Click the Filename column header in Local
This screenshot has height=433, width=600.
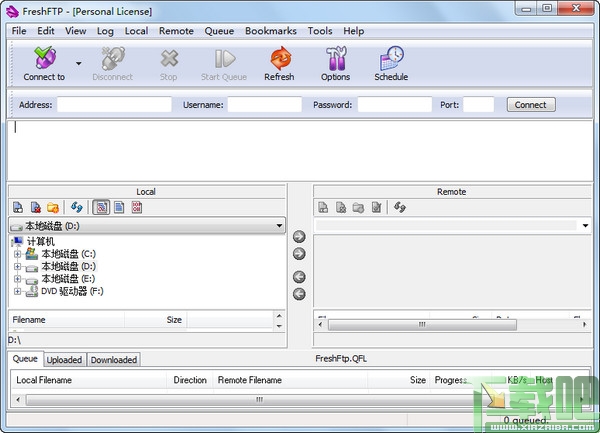67,320
